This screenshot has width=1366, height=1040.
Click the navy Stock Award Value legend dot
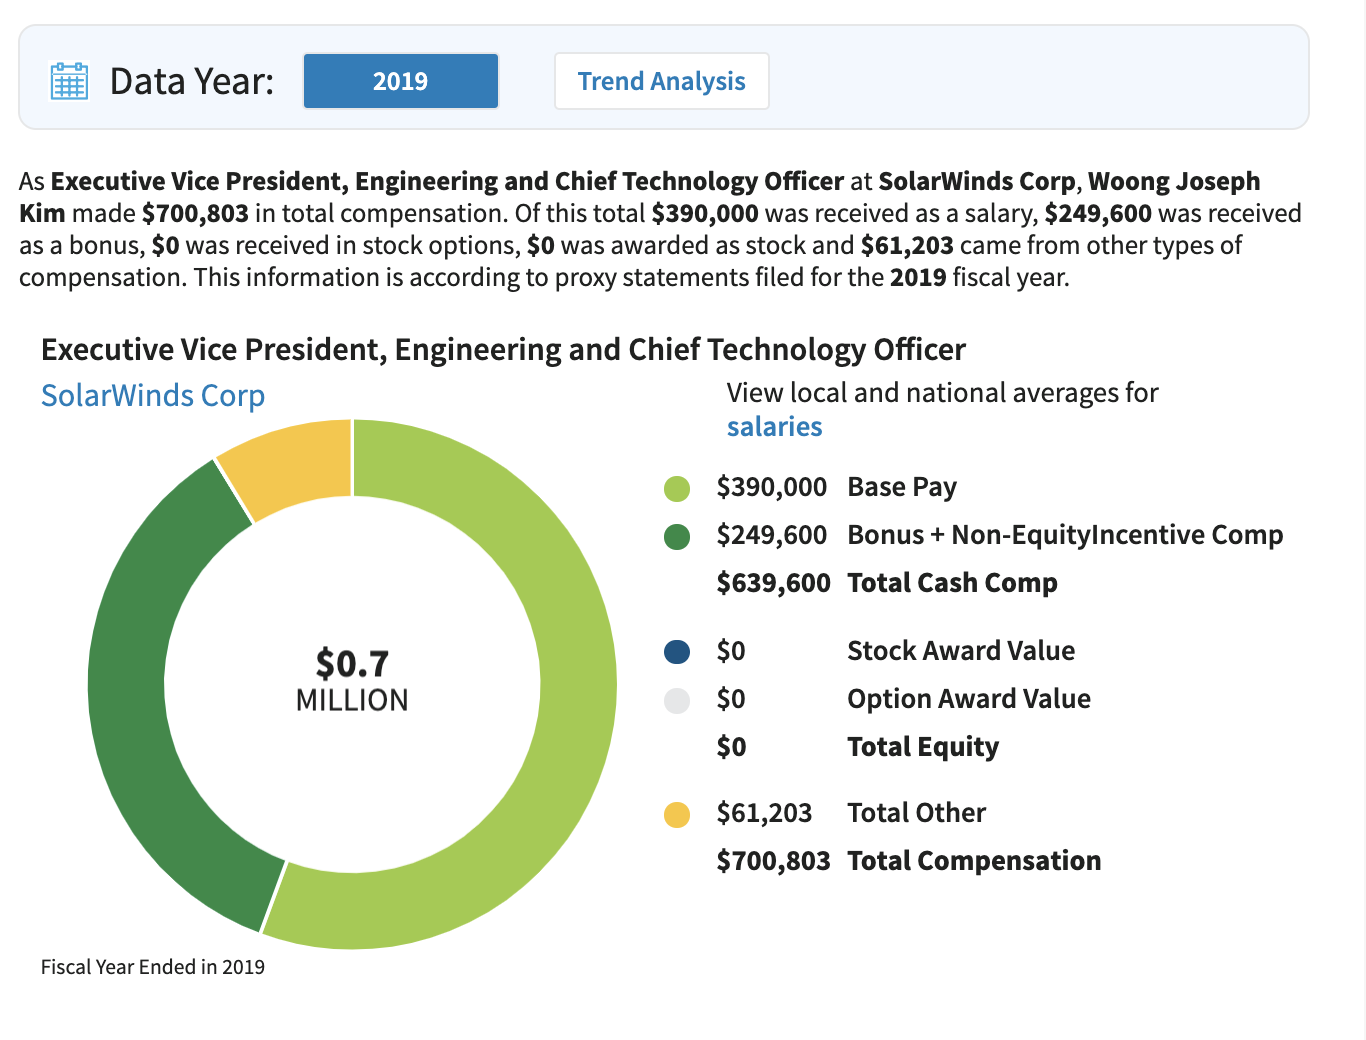(677, 652)
